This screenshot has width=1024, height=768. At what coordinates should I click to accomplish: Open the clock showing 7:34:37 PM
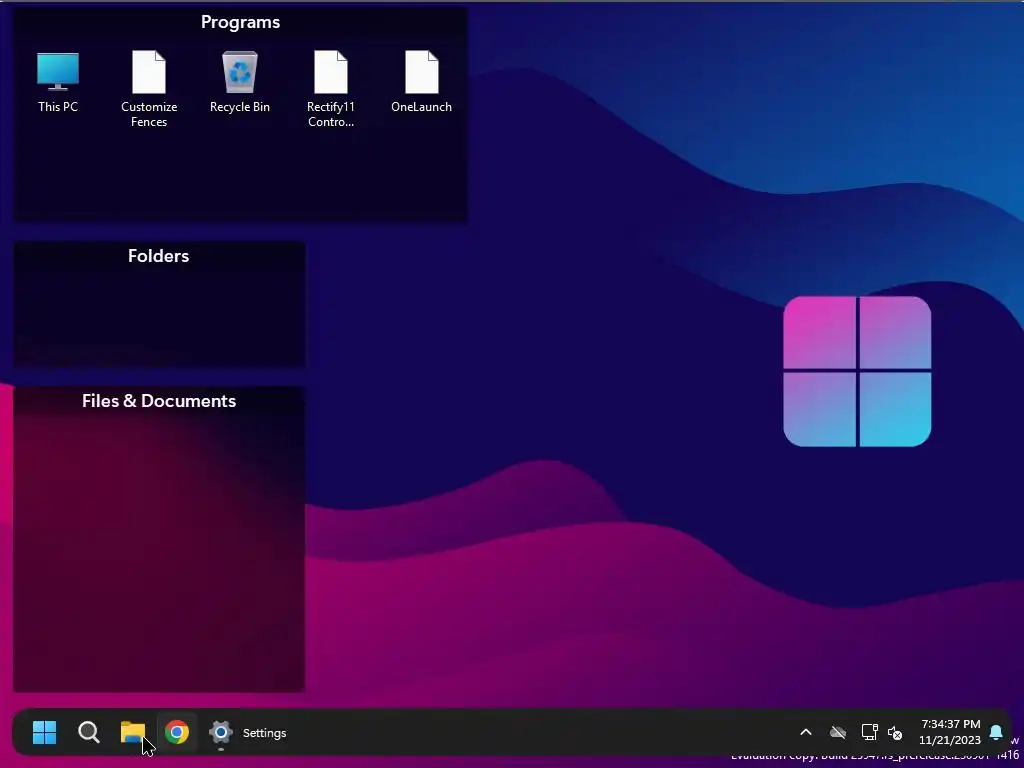(x=950, y=732)
